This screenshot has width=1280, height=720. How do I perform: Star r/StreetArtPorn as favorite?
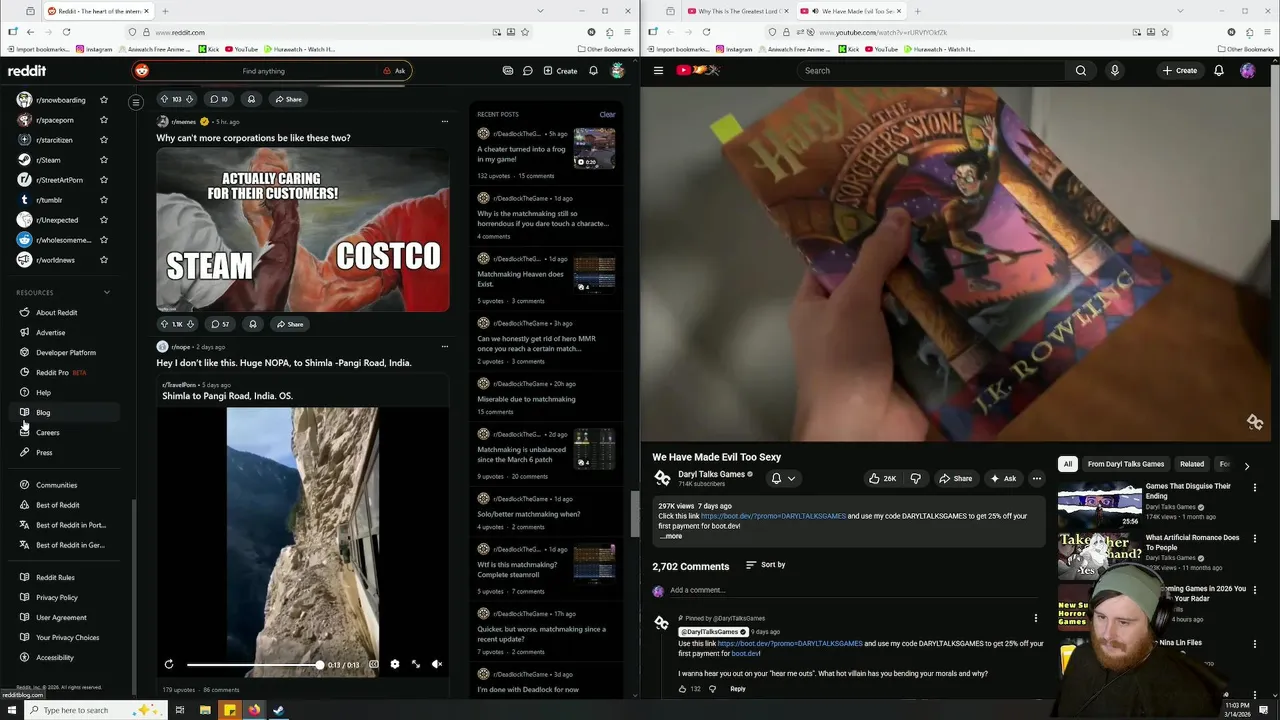tap(103, 180)
